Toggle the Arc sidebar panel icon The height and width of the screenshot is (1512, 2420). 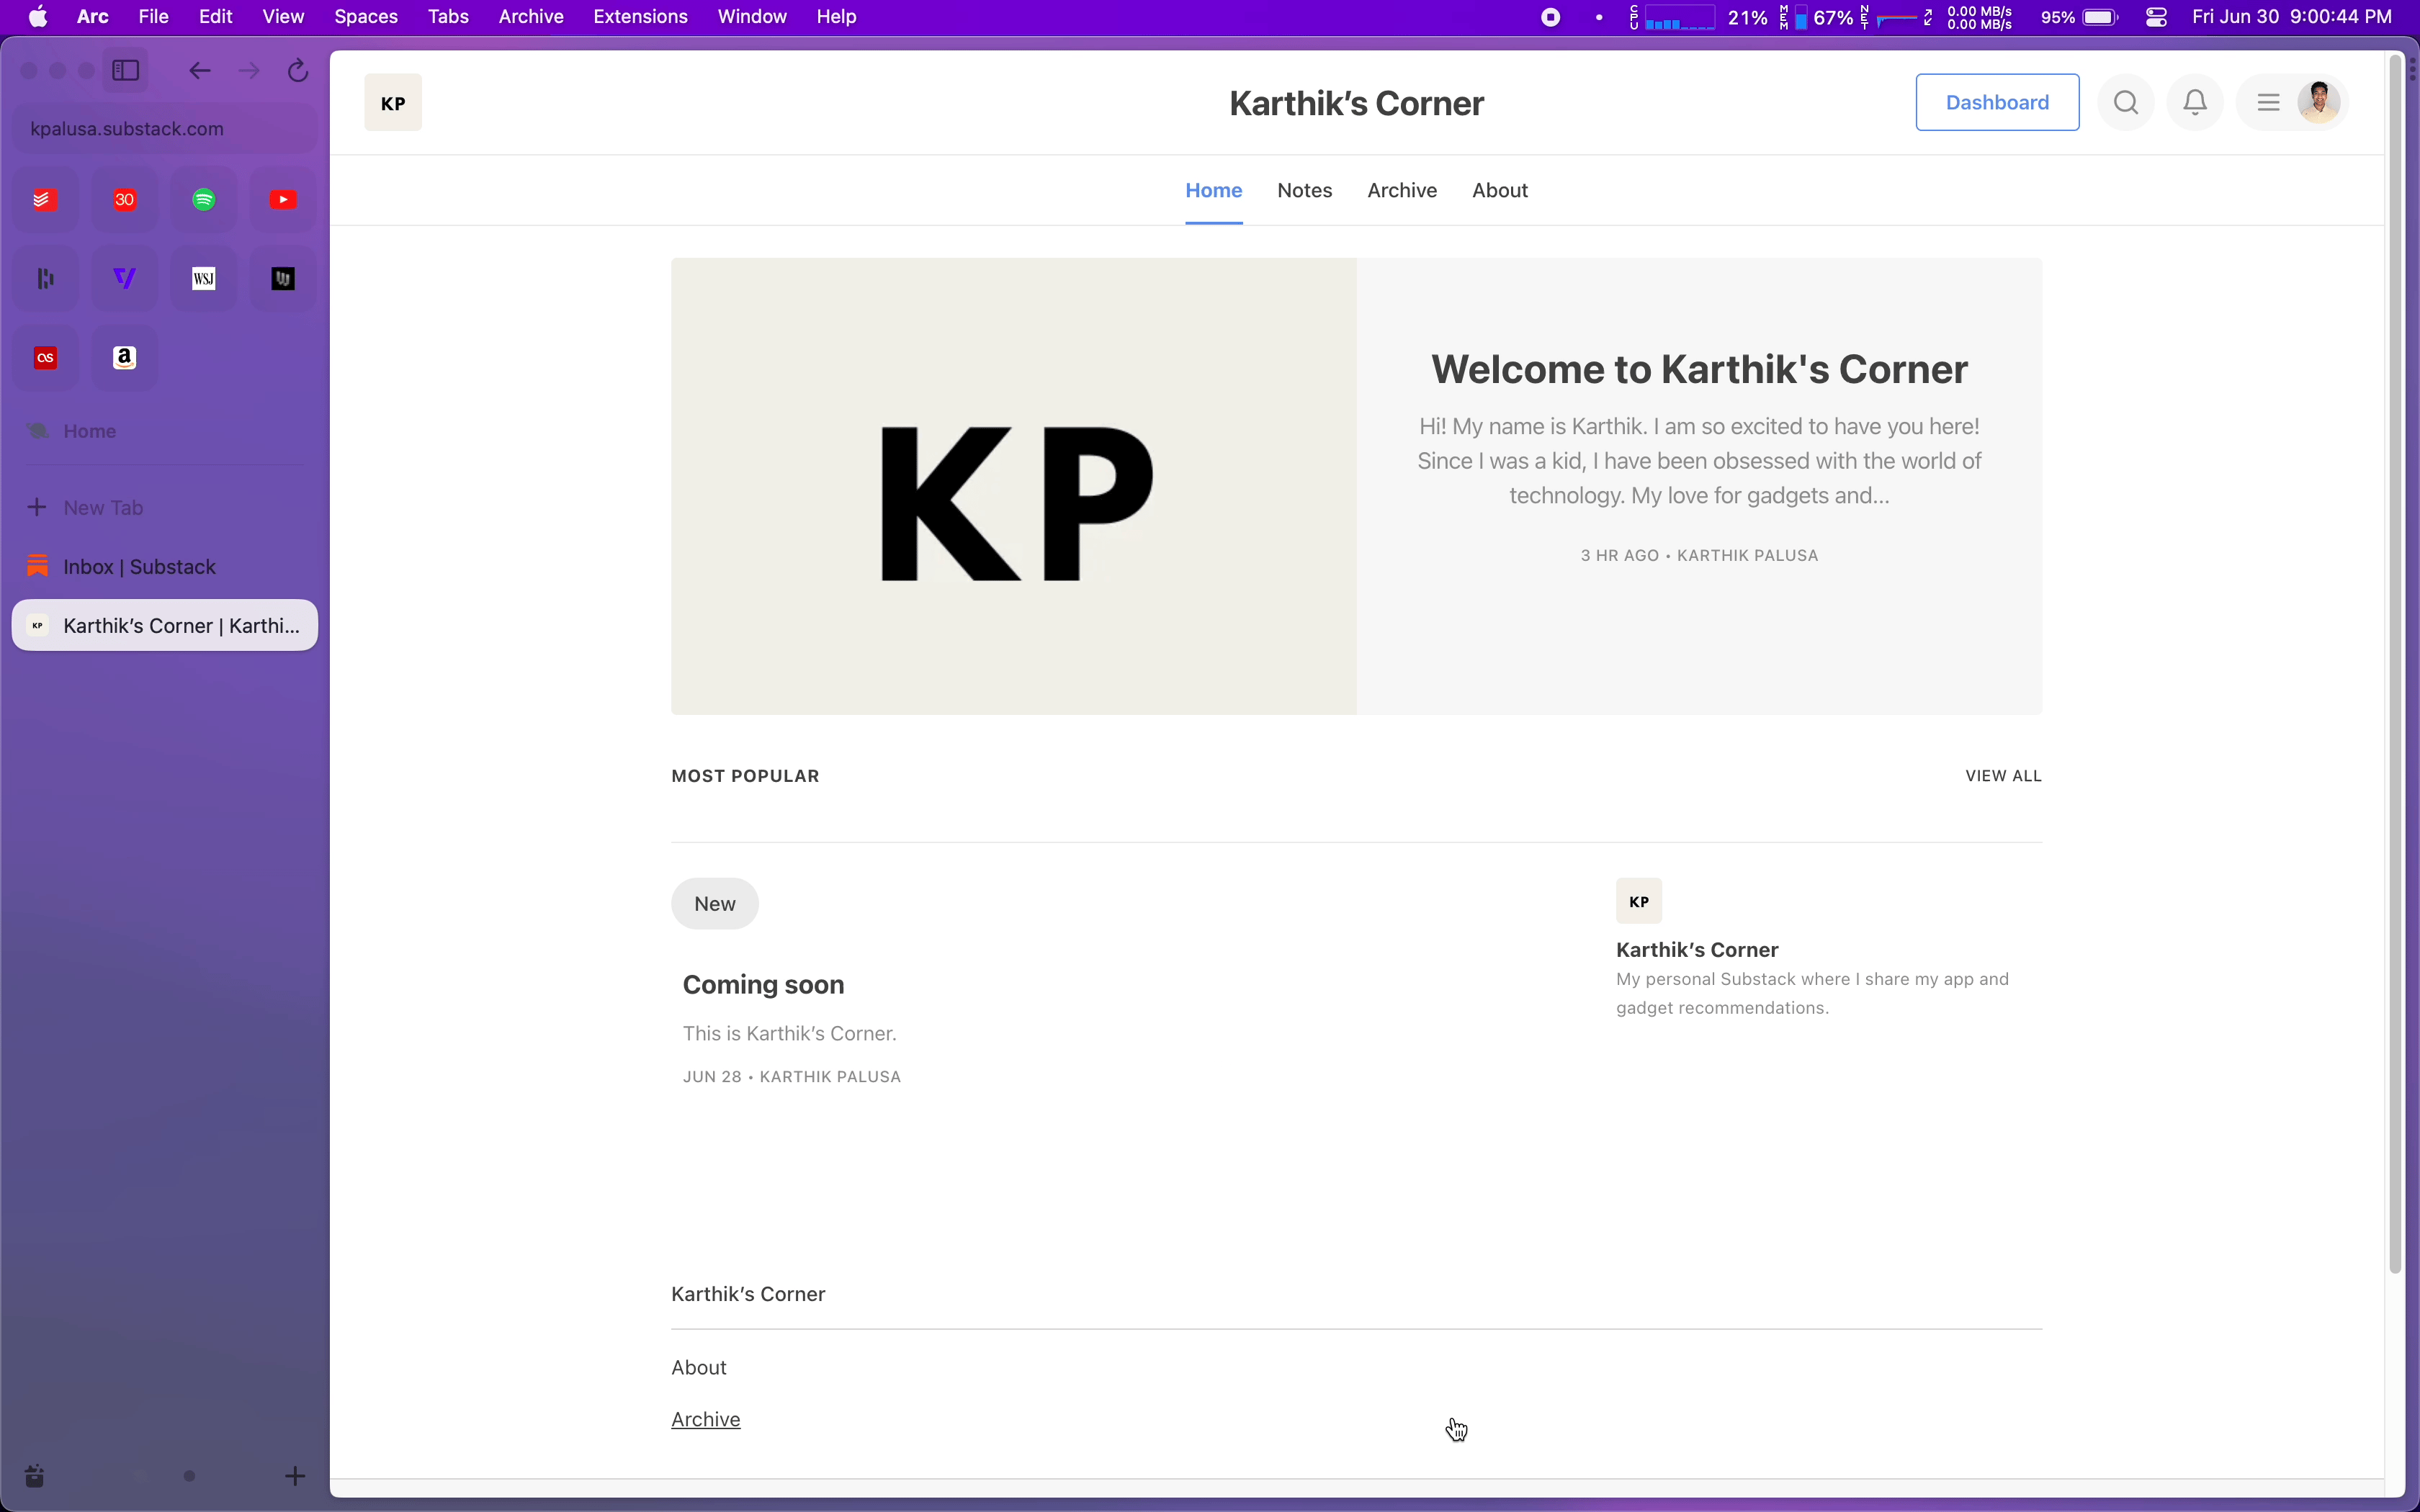click(x=126, y=71)
